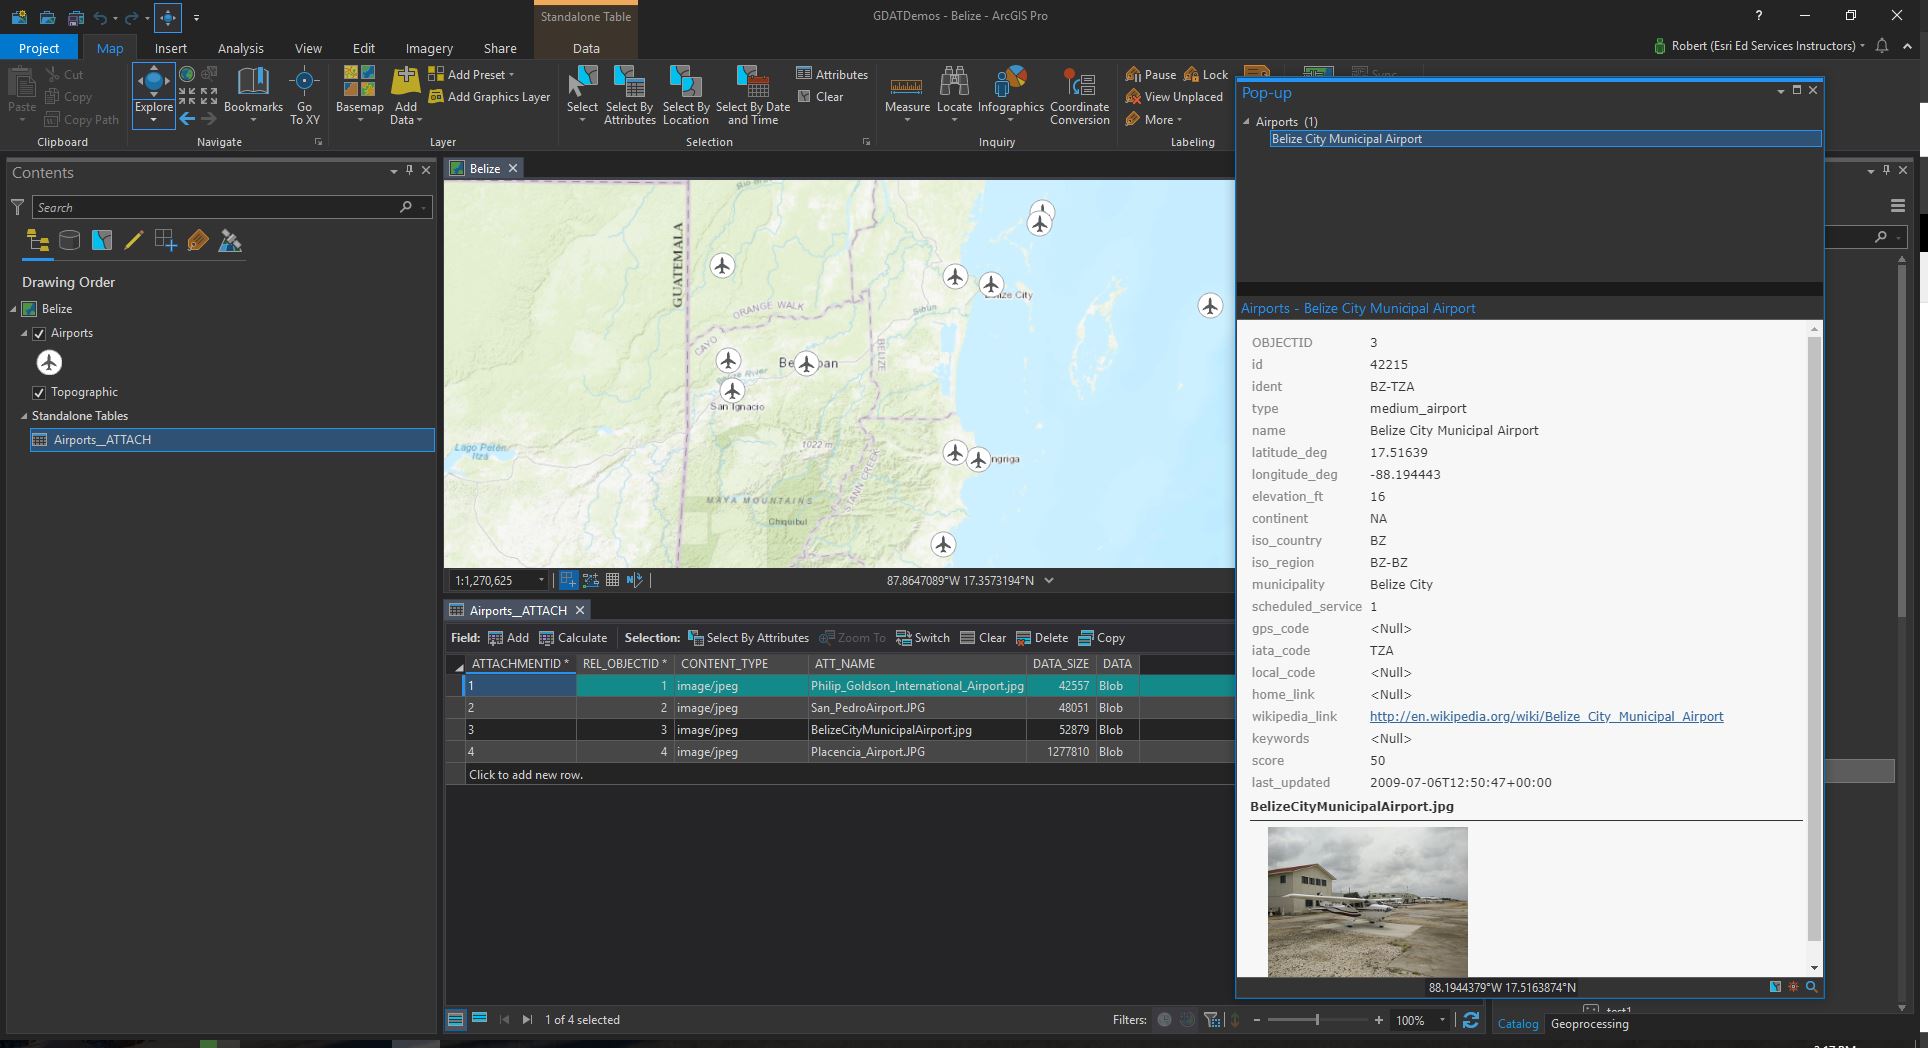Click the Calculate field icon in table toolbar
Image resolution: width=1928 pixels, height=1048 pixels.
(x=574, y=637)
